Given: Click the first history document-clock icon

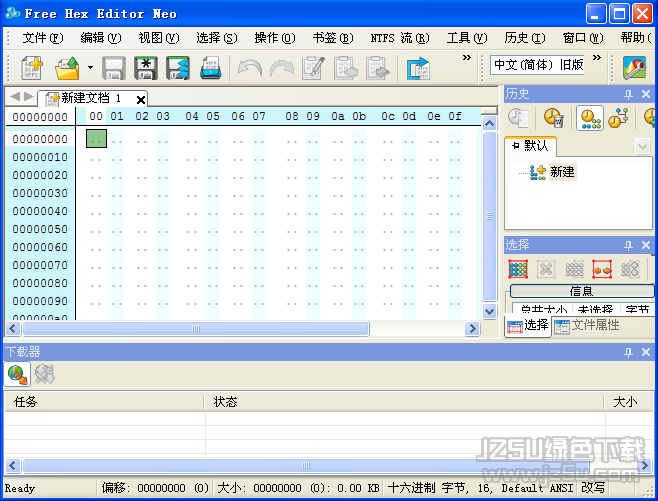Looking at the screenshot, I should 518,118.
